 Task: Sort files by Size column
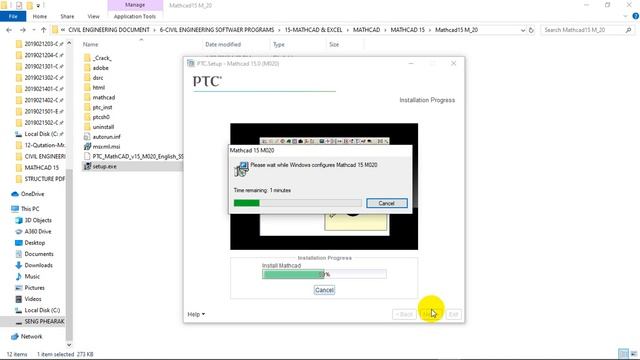tap(334, 44)
